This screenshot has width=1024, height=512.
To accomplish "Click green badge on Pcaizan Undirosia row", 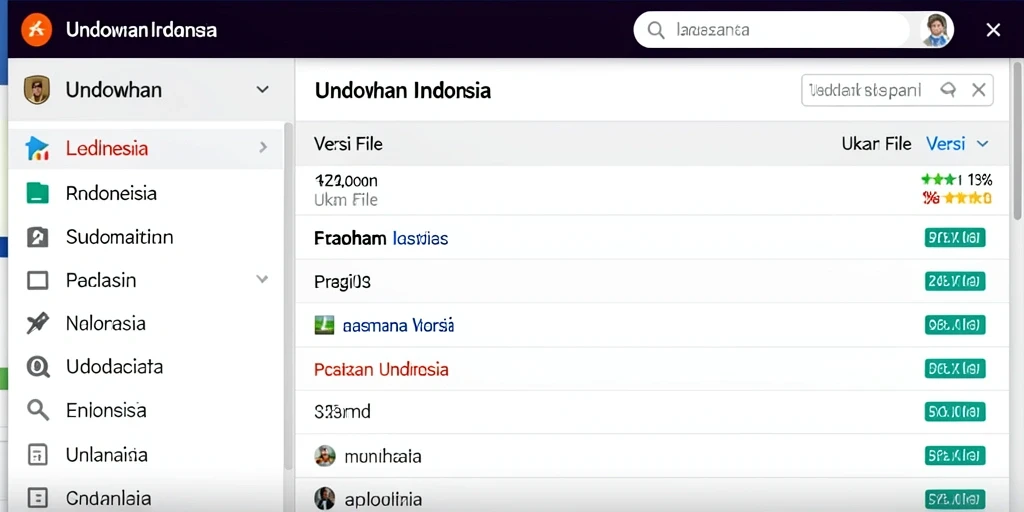I will (x=955, y=369).
